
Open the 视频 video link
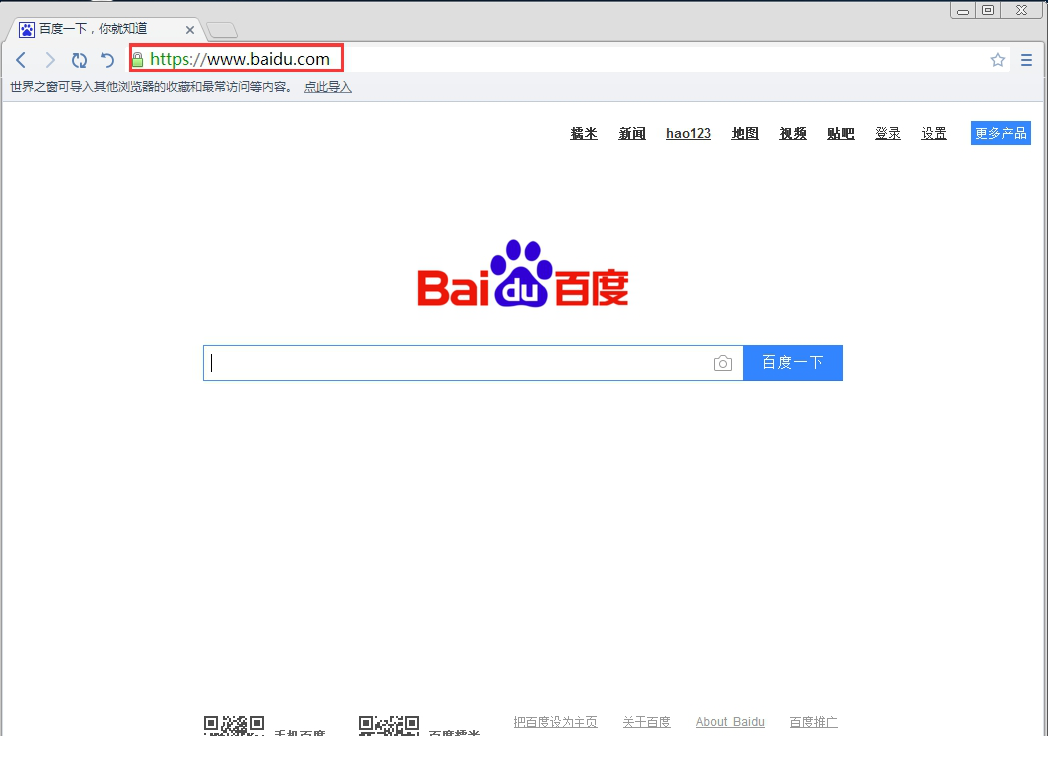click(793, 134)
